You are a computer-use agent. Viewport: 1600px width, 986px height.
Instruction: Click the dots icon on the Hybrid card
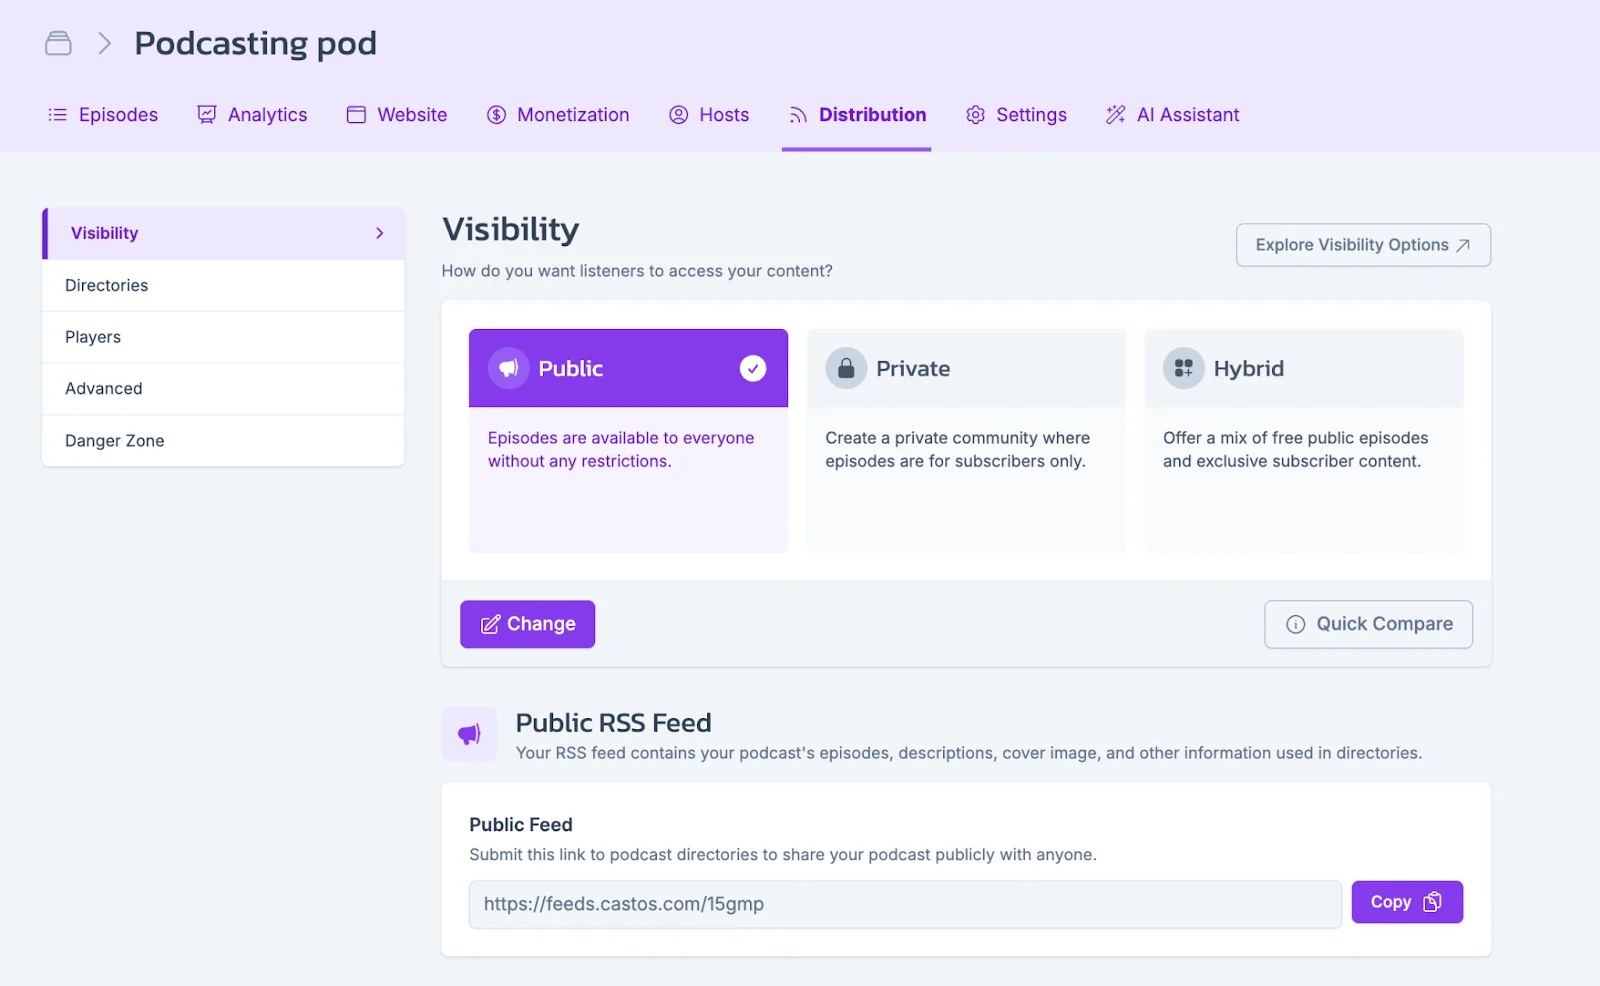pos(1183,368)
